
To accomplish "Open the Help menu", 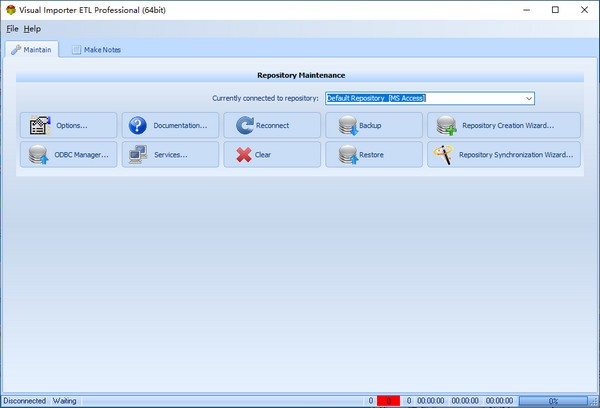I will (x=32, y=29).
